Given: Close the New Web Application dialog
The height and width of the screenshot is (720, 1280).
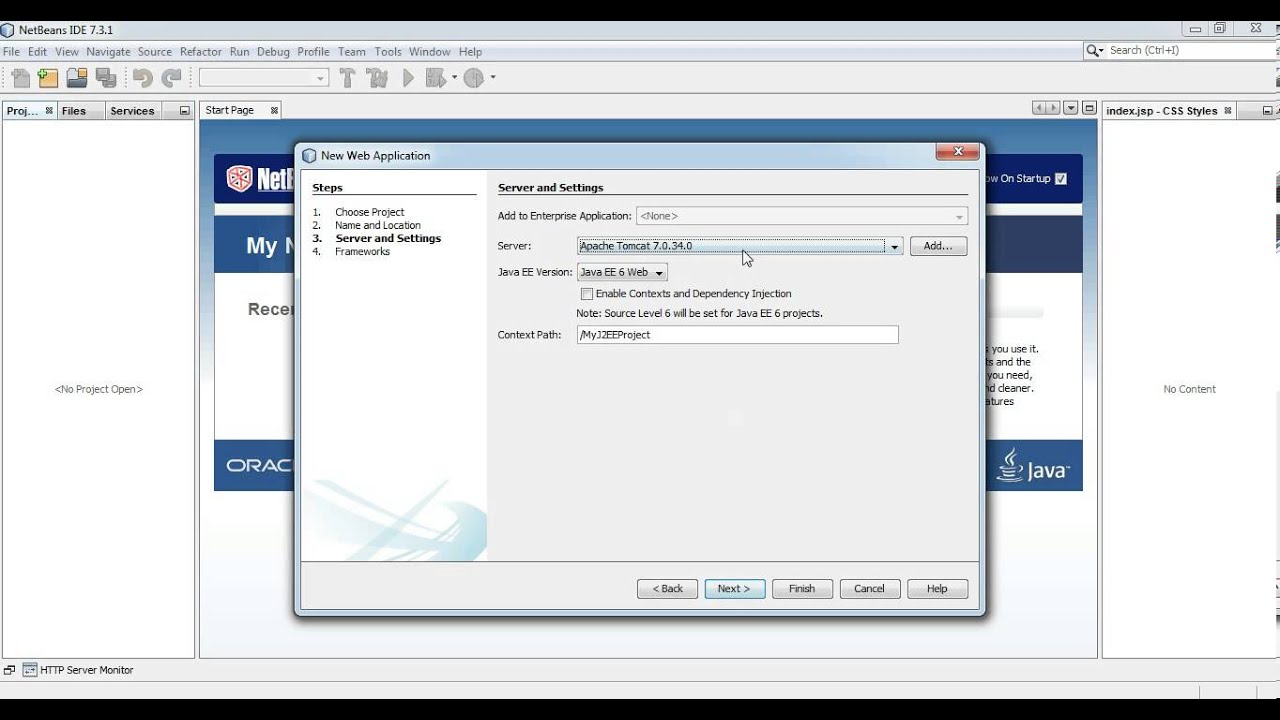Looking at the screenshot, I should pyautogui.click(x=957, y=152).
